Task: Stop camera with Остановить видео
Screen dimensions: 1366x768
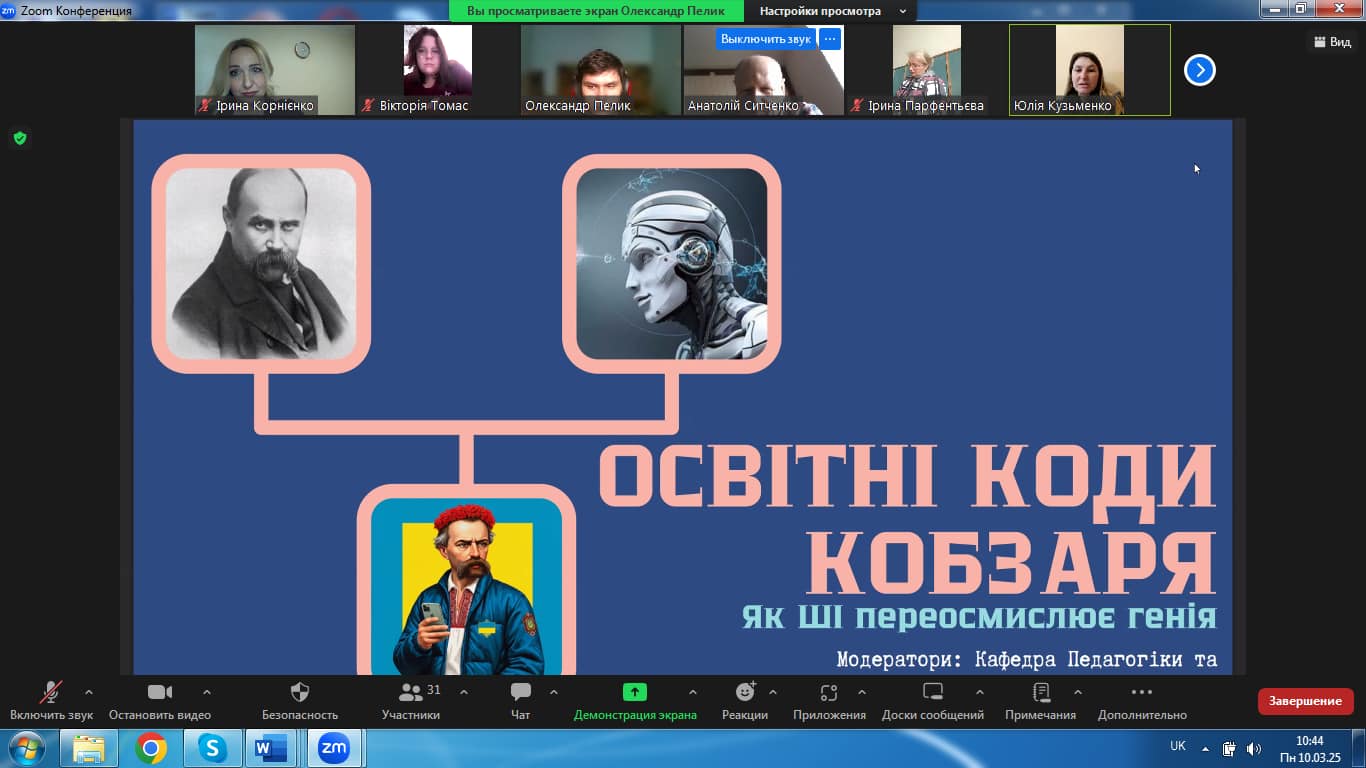Action: (160, 700)
